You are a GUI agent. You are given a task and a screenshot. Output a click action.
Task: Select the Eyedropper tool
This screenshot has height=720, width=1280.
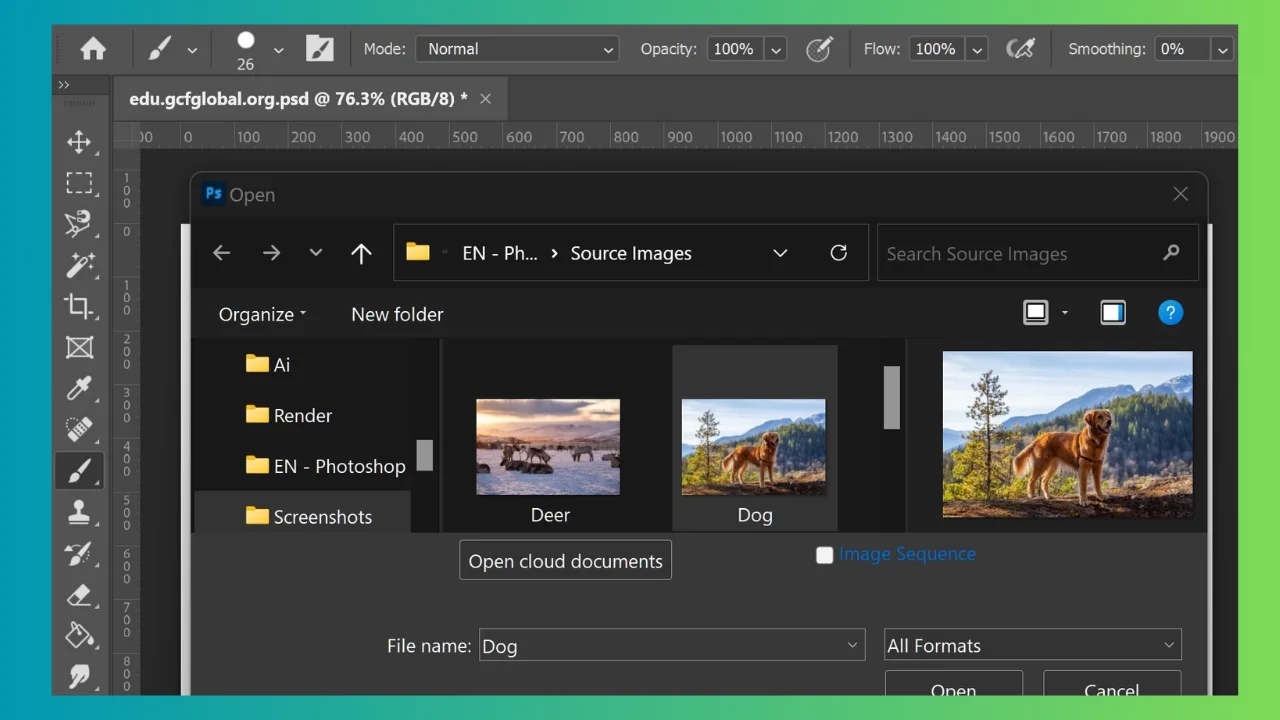79,388
